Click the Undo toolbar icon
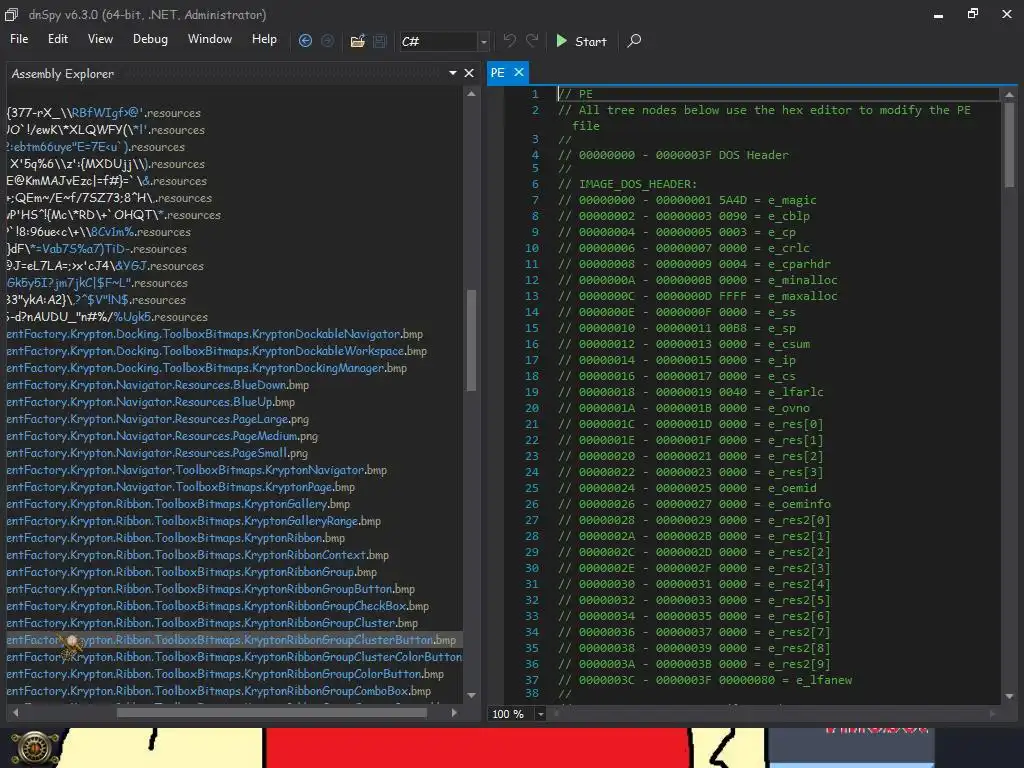 (x=509, y=41)
